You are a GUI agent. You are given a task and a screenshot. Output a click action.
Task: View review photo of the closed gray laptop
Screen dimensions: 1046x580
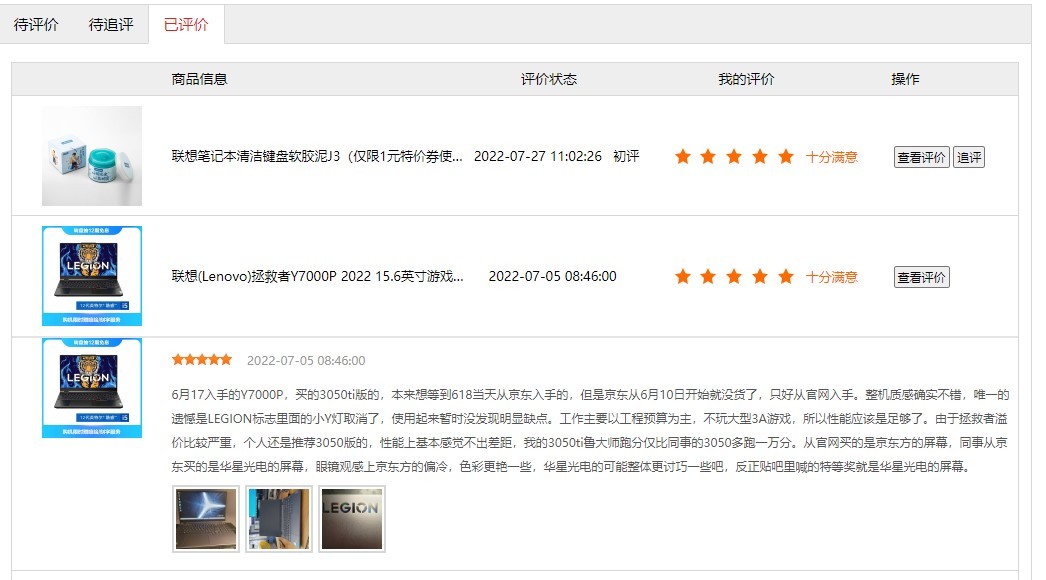coord(279,519)
